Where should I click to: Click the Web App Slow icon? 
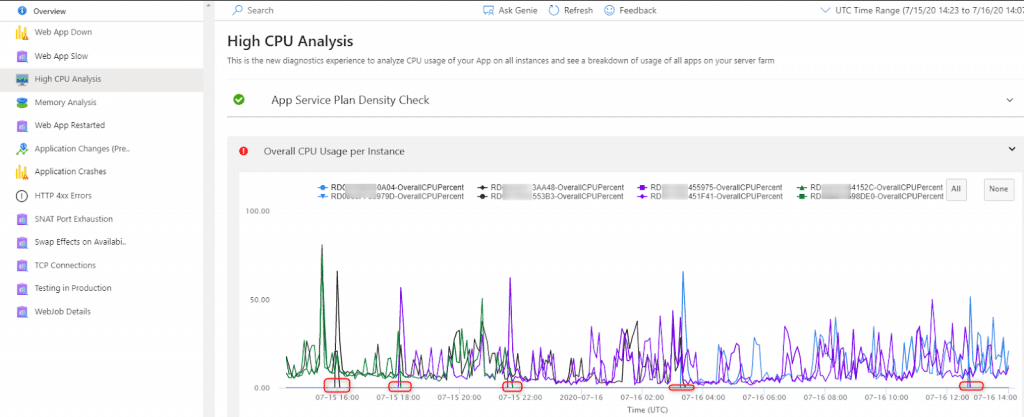[22, 56]
